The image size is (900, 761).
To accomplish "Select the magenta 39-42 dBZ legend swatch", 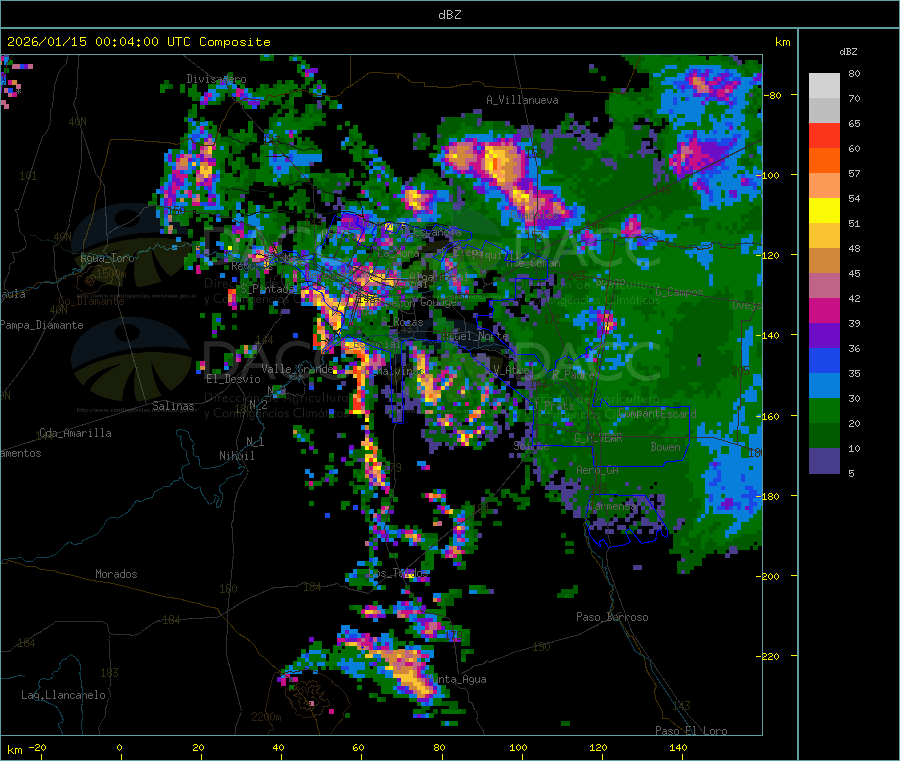I will tap(824, 310).
